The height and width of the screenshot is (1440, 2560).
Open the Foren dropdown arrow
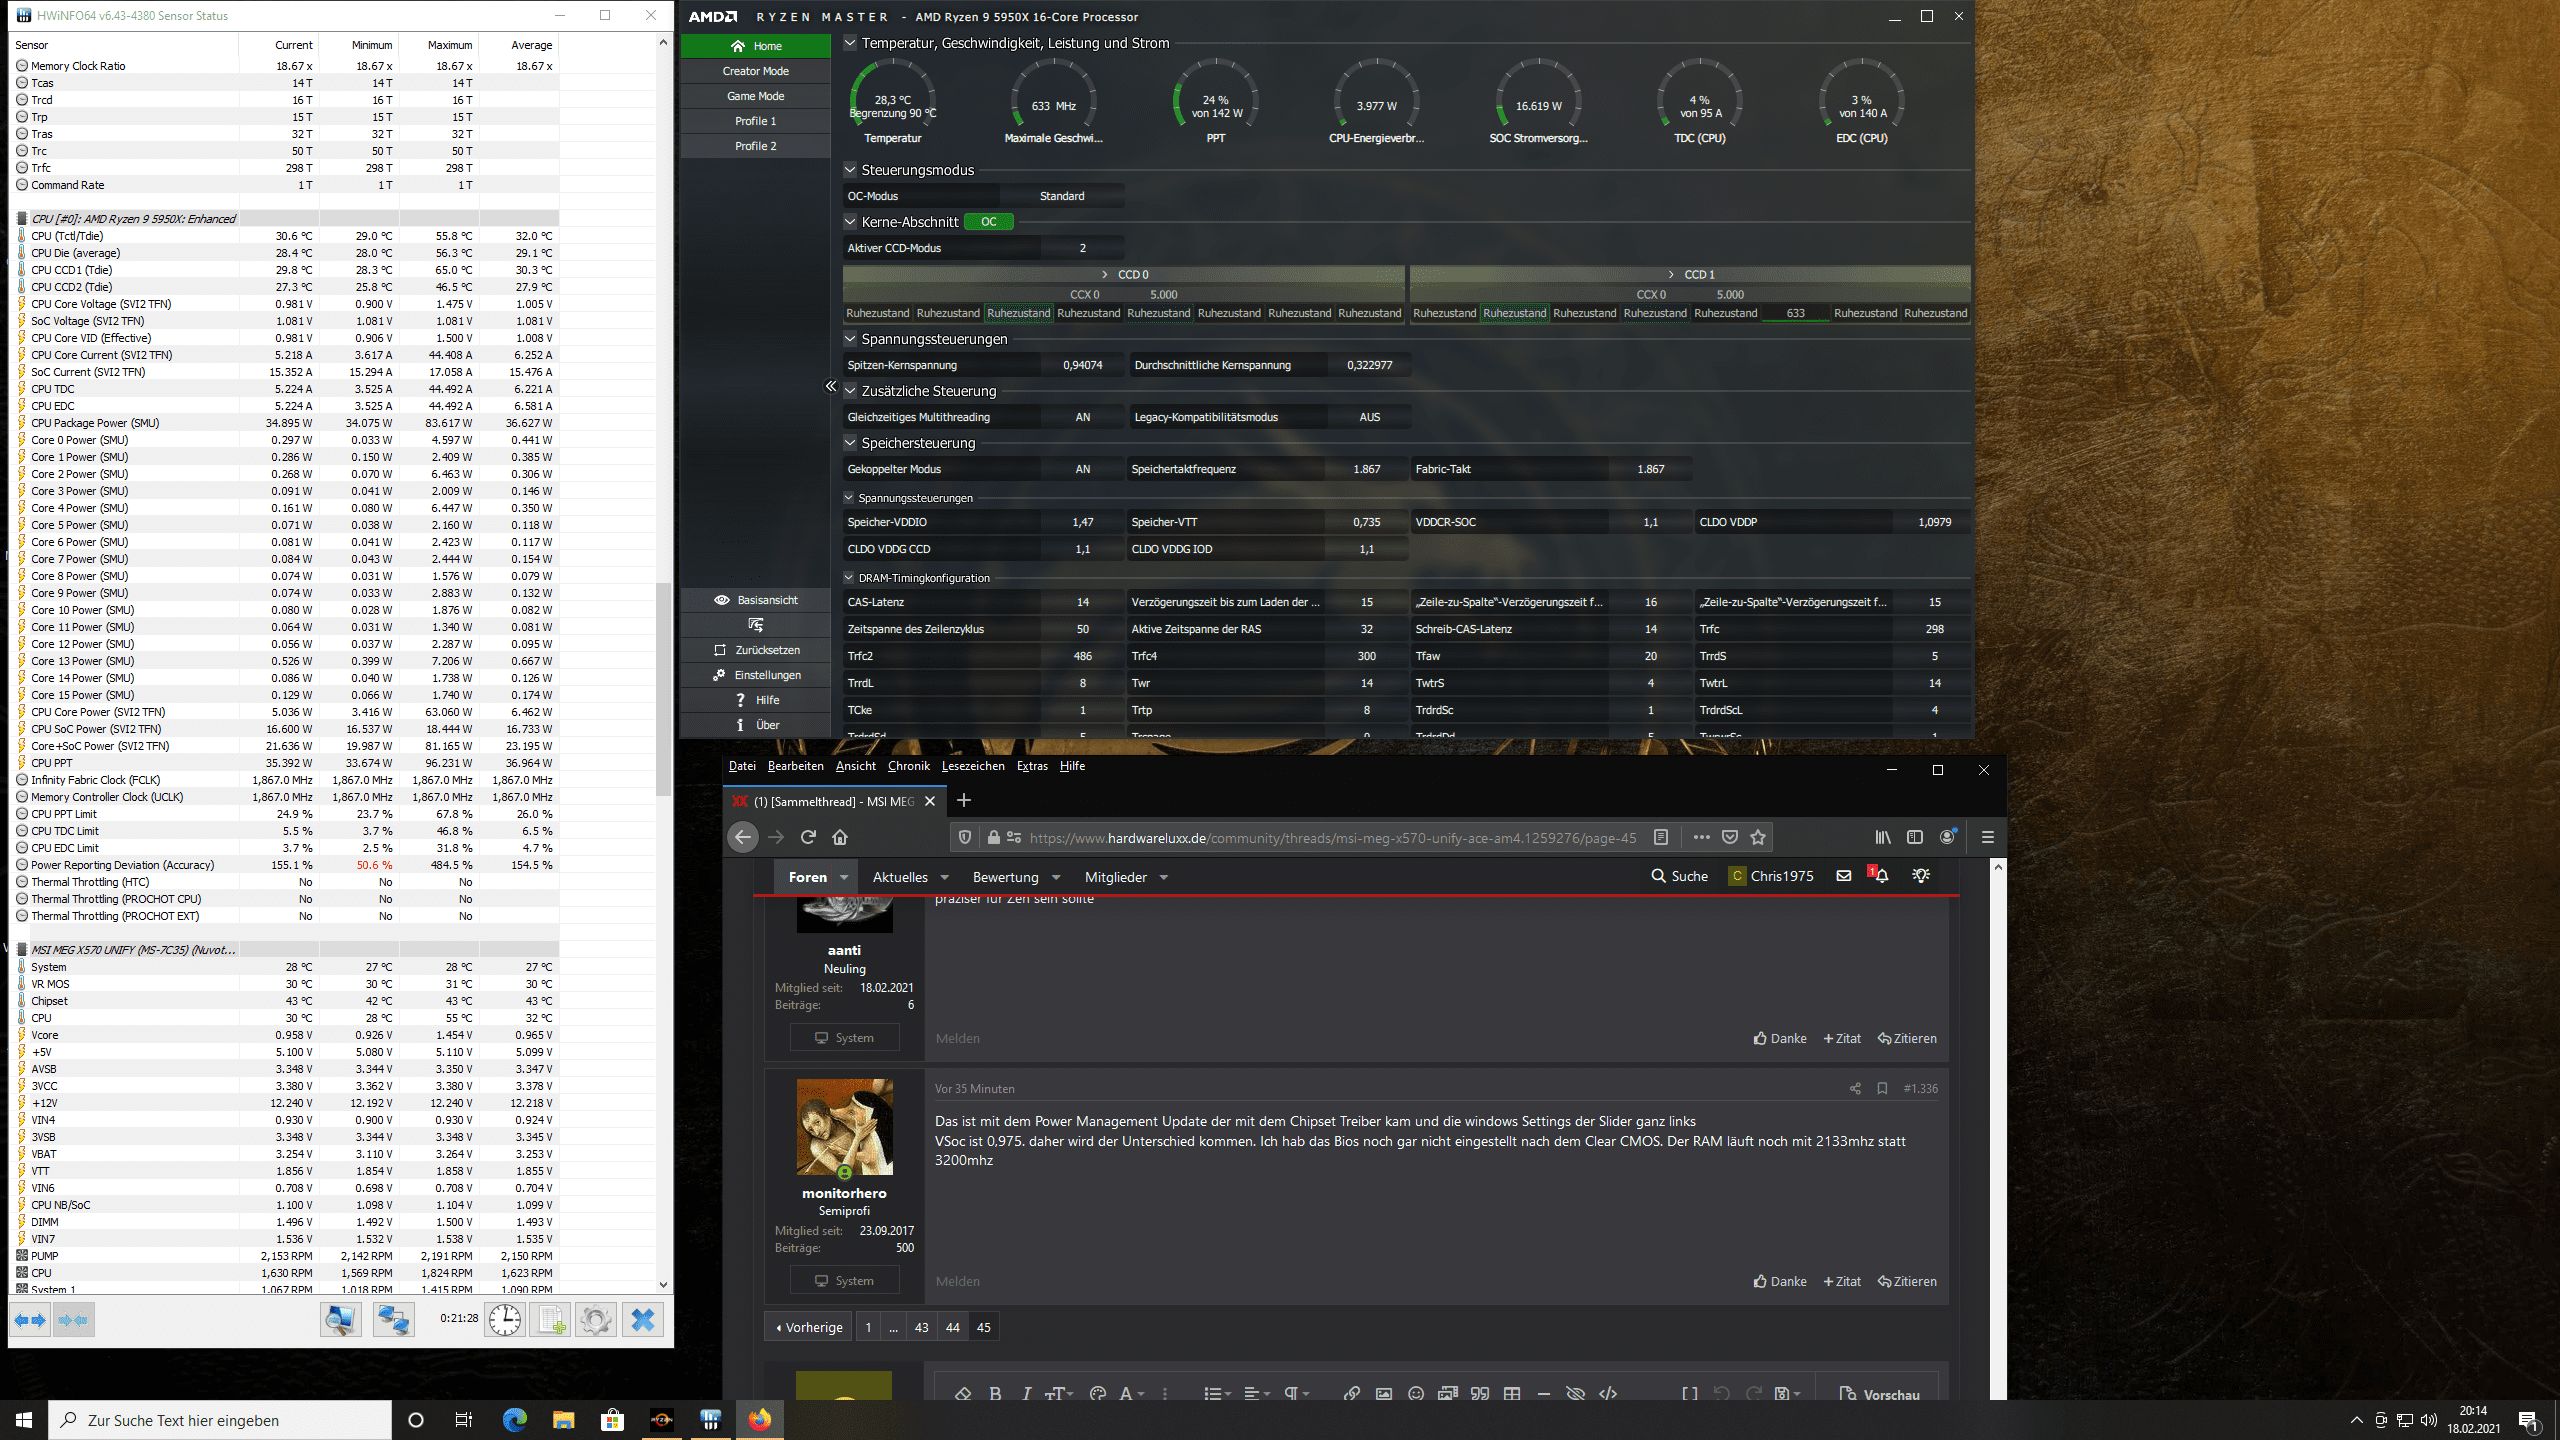[844, 877]
